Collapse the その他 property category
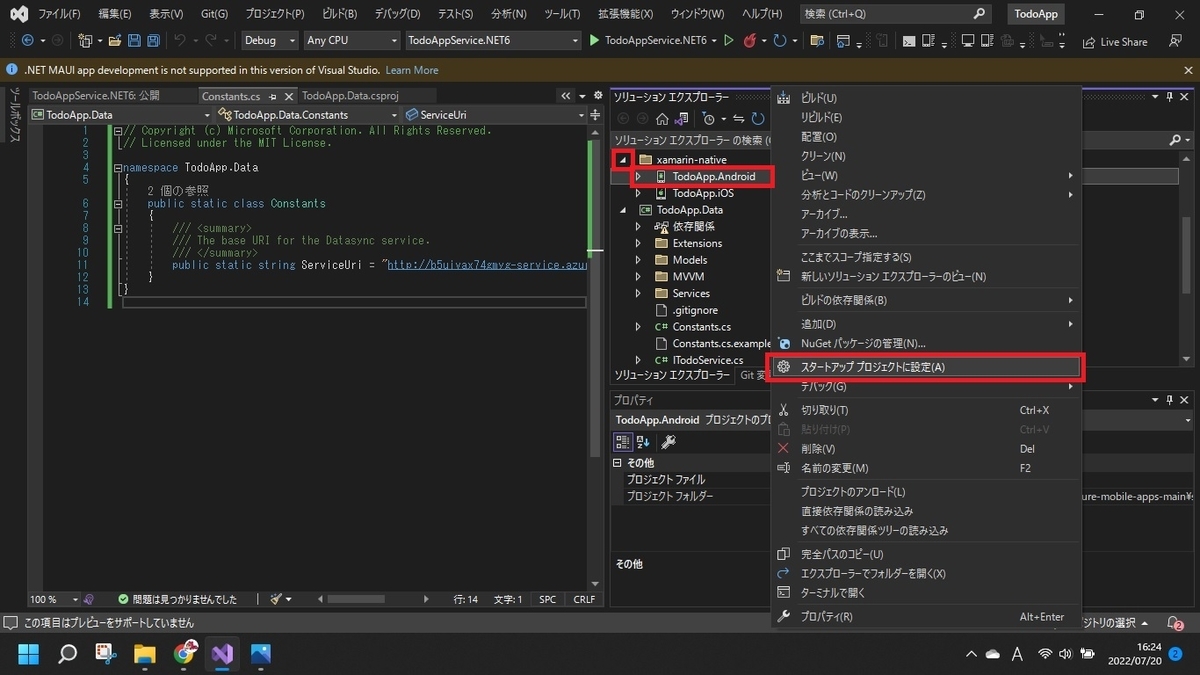 (617, 464)
